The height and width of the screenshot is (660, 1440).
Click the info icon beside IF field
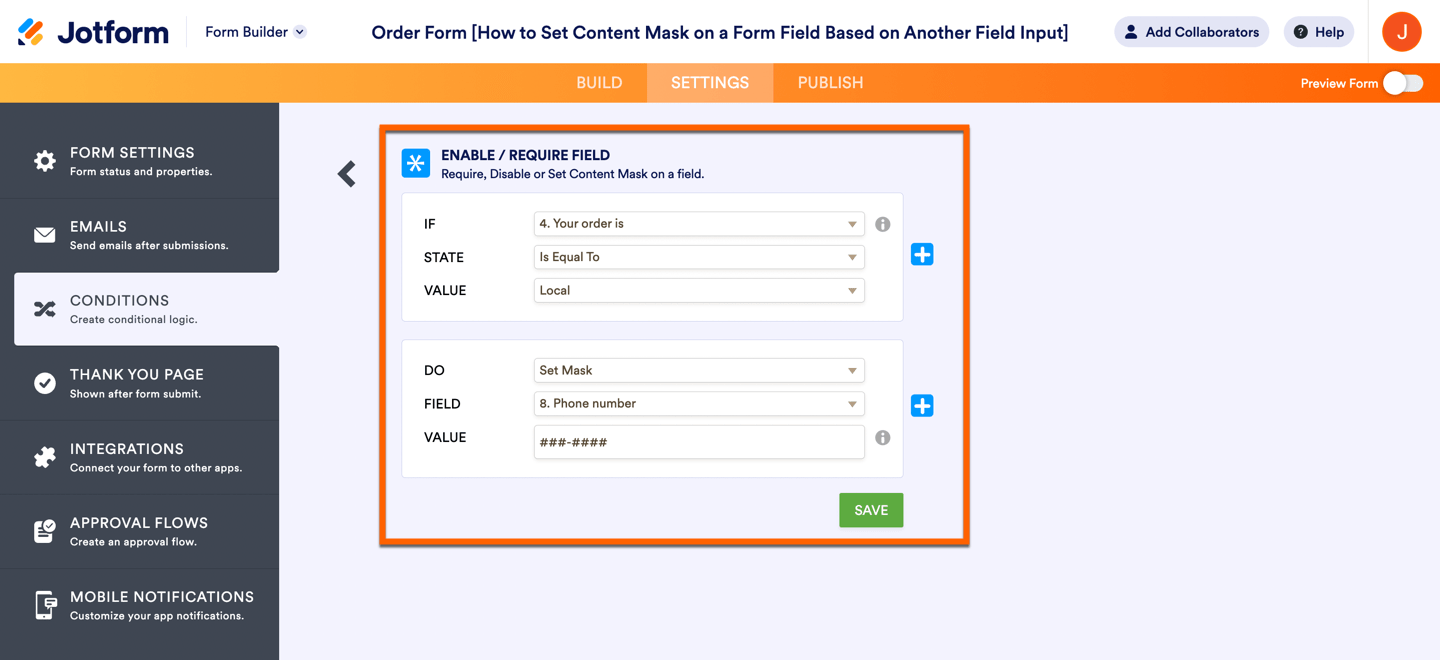(882, 224)
